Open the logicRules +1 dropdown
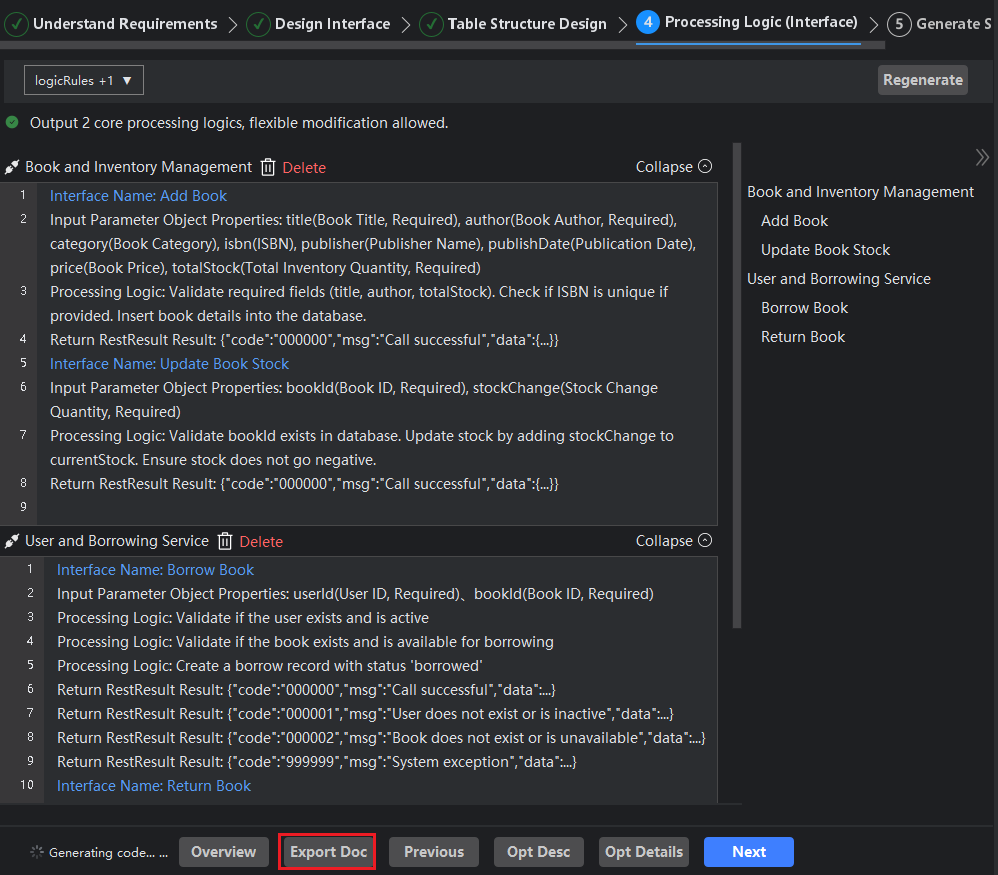The width and height of the screenshot is (998, 875). 84,80
